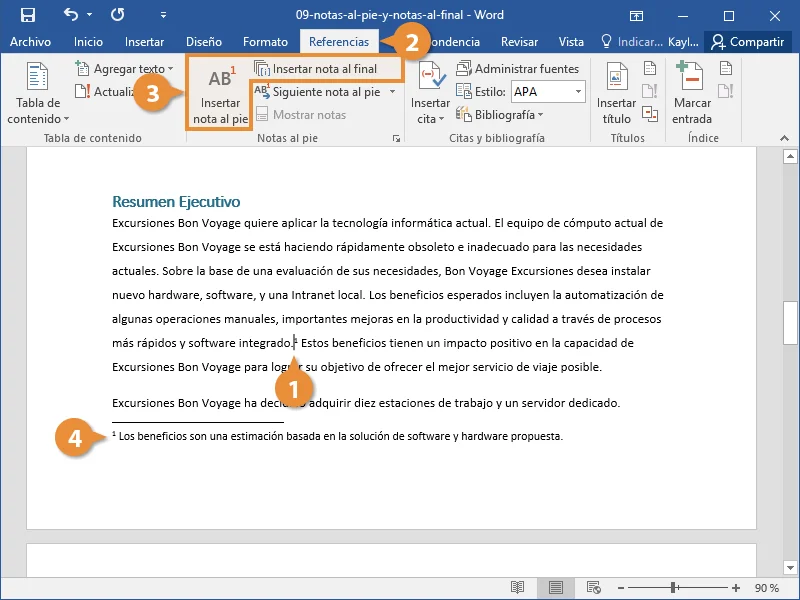Open the Undo history dropdown arrow

click(89, 14)
